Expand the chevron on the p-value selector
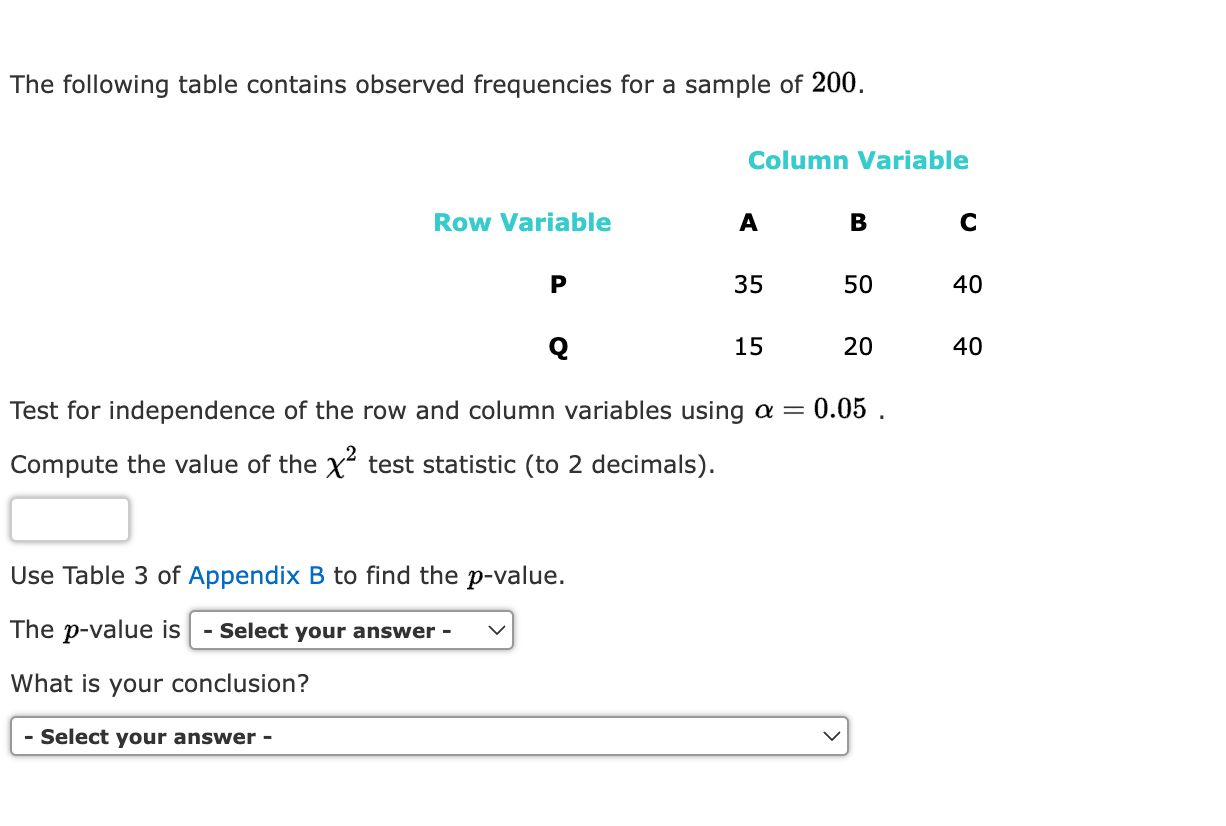The width and height of the screenshot is (1226, 826). click(x=496, y=630)
